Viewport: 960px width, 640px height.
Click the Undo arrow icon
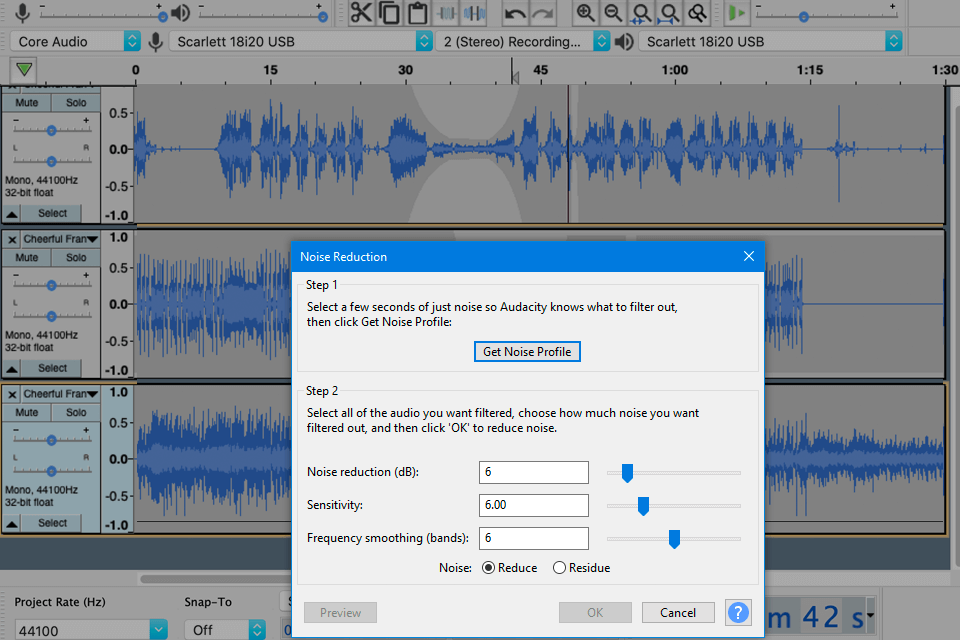(516, 12)
